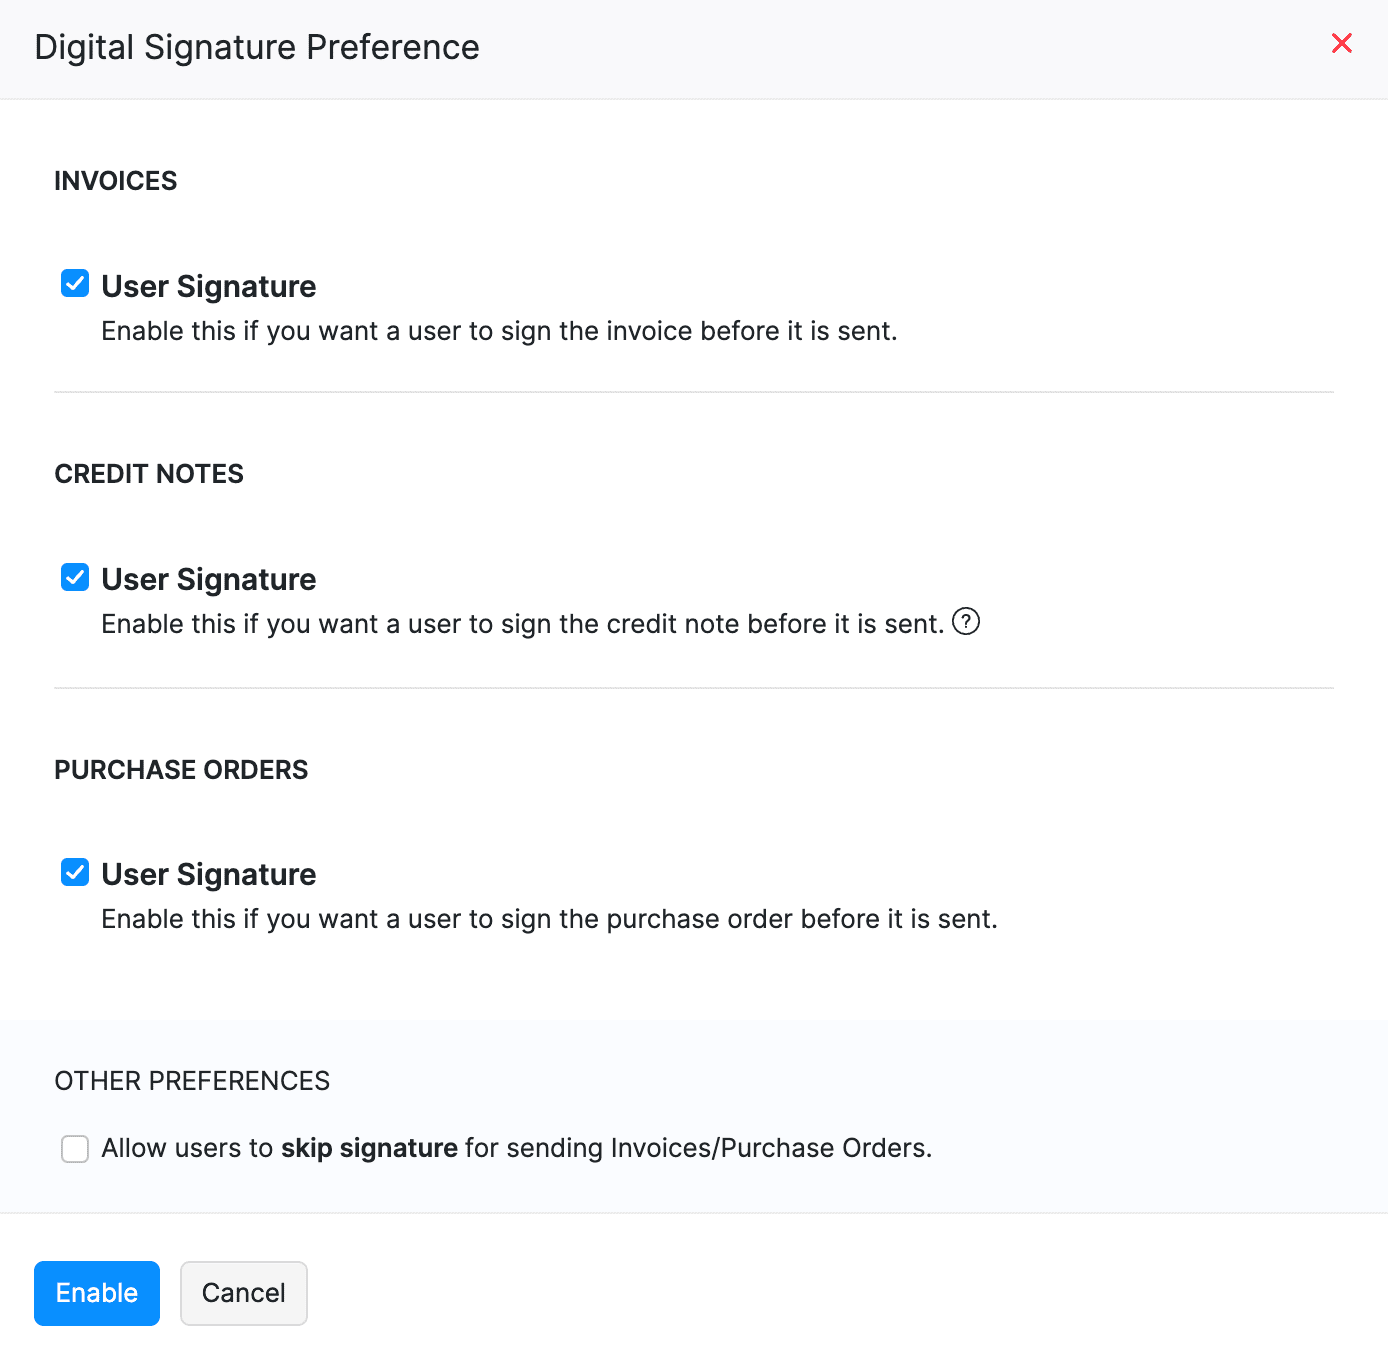Dismiss the dialog with the close icon

click(x=1341, y=43)
